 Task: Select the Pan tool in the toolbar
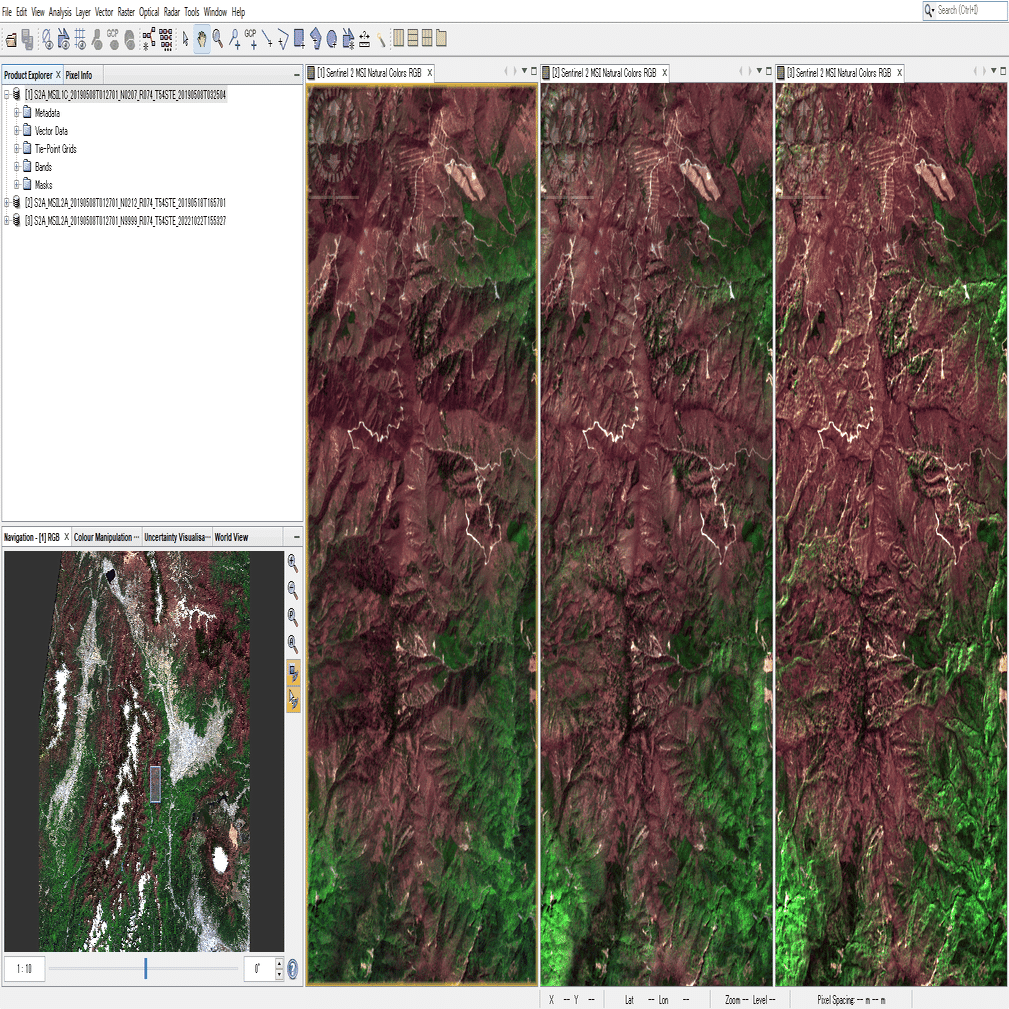tap(201, 40)
